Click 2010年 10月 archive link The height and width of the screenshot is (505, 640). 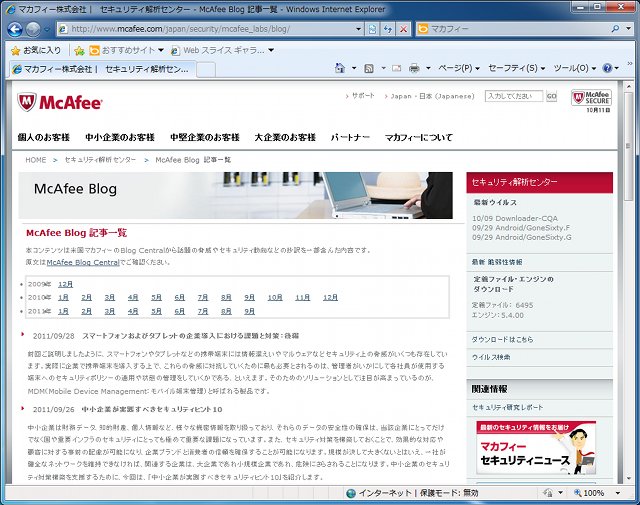[x=275, y=298]
